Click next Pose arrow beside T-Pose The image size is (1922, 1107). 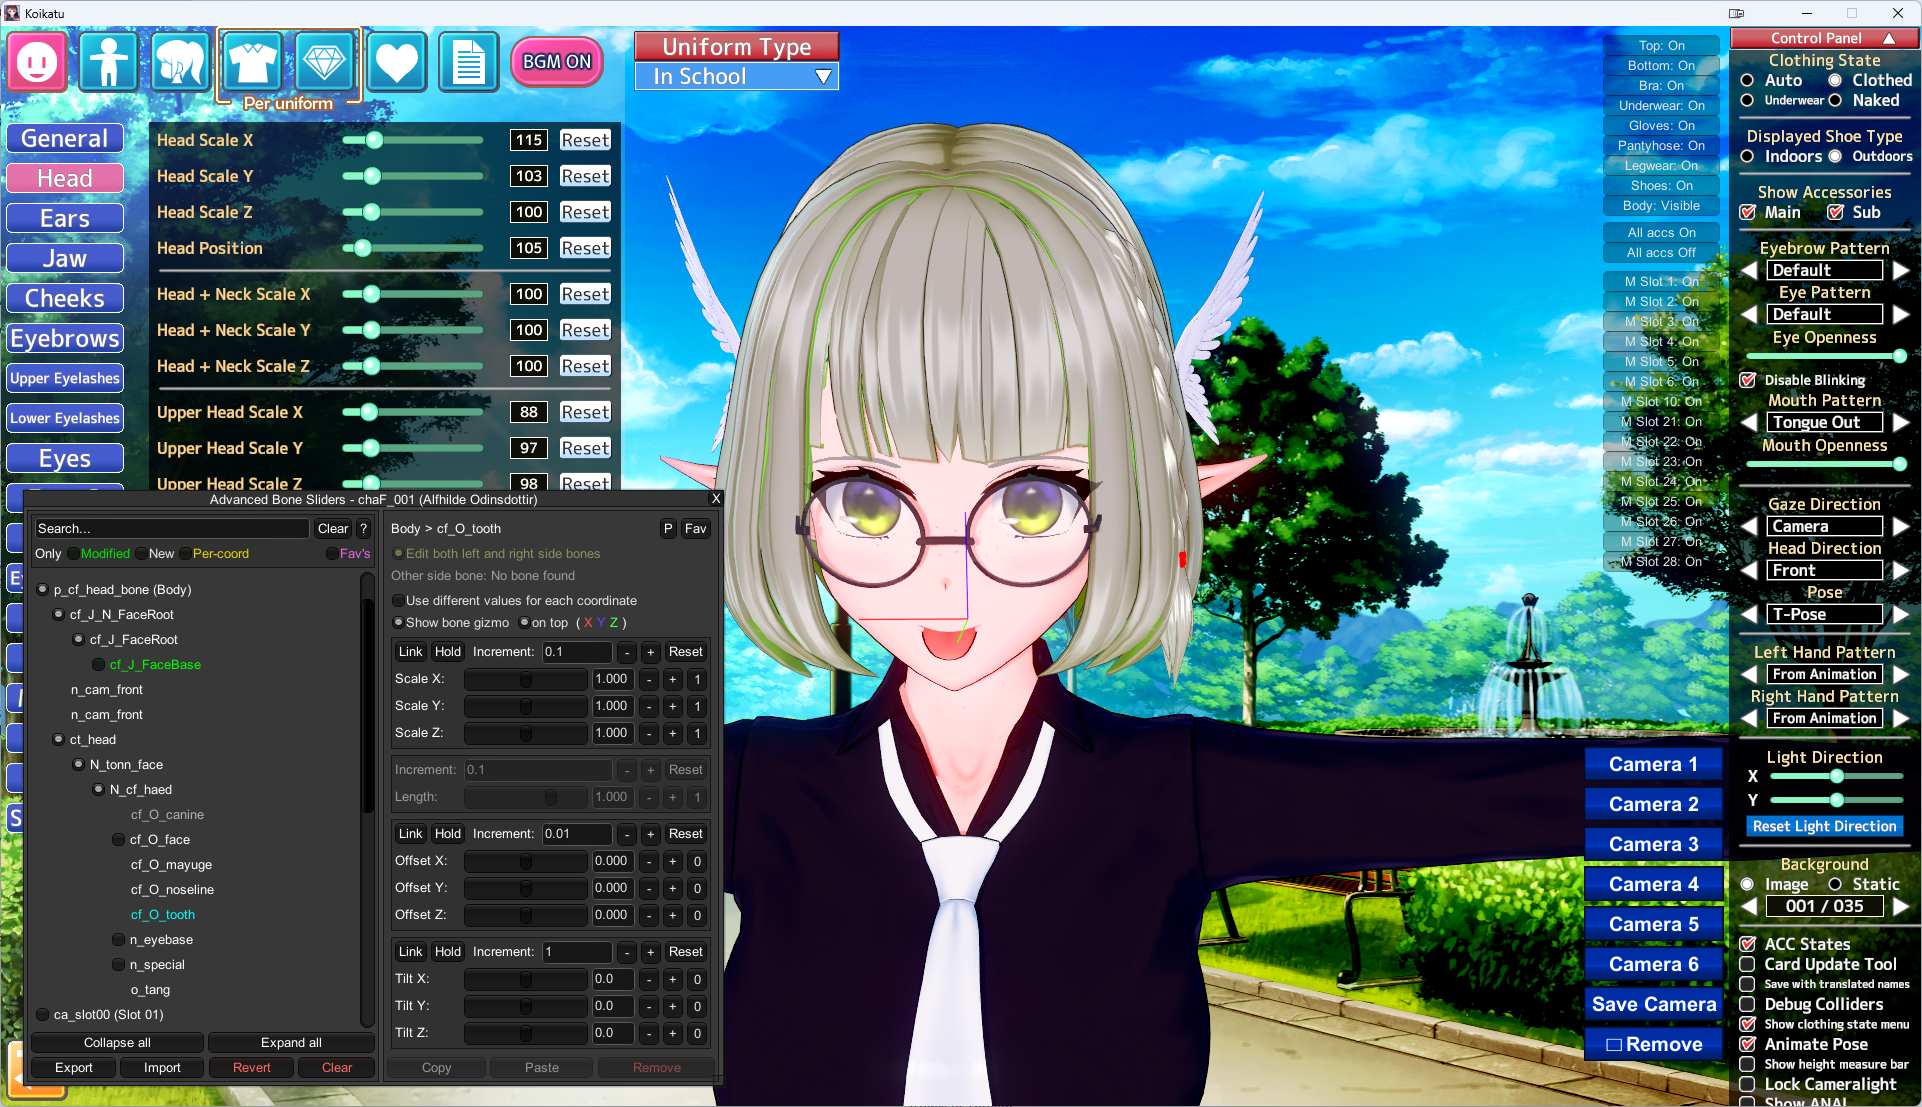pyautogui.click(x=1901, y=614)
